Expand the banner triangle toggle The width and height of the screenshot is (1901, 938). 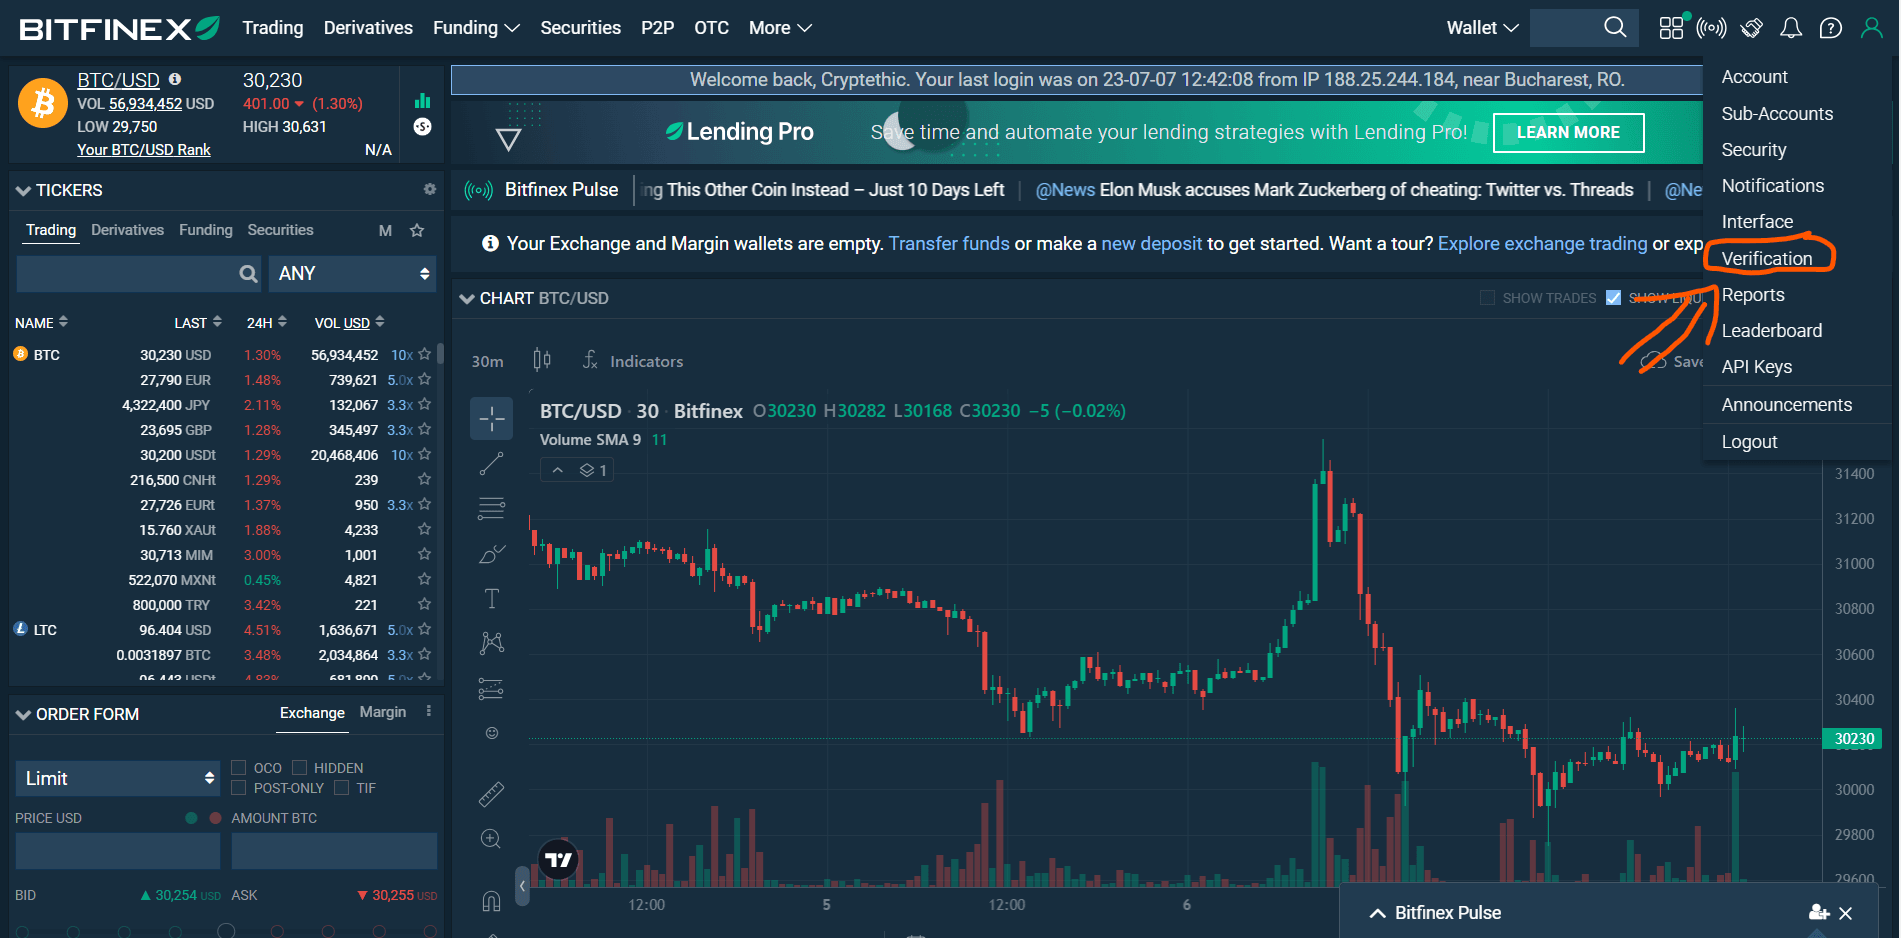point(508,138)
